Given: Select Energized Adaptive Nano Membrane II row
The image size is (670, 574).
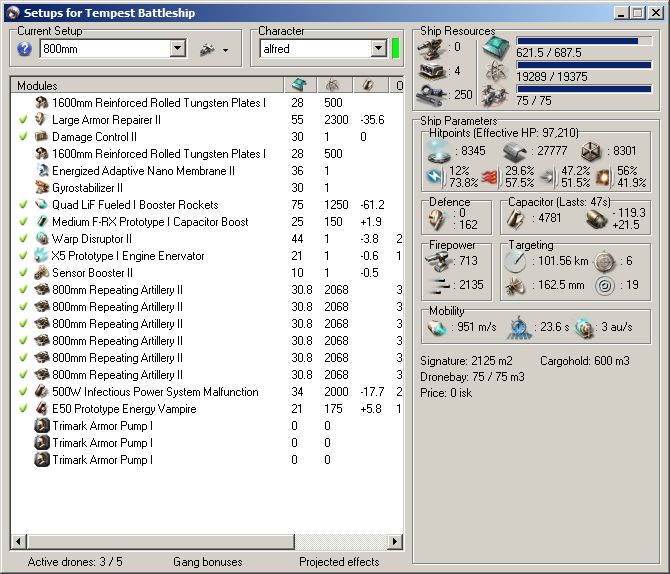Looking at the screenshot, I should tap(143, 171).
